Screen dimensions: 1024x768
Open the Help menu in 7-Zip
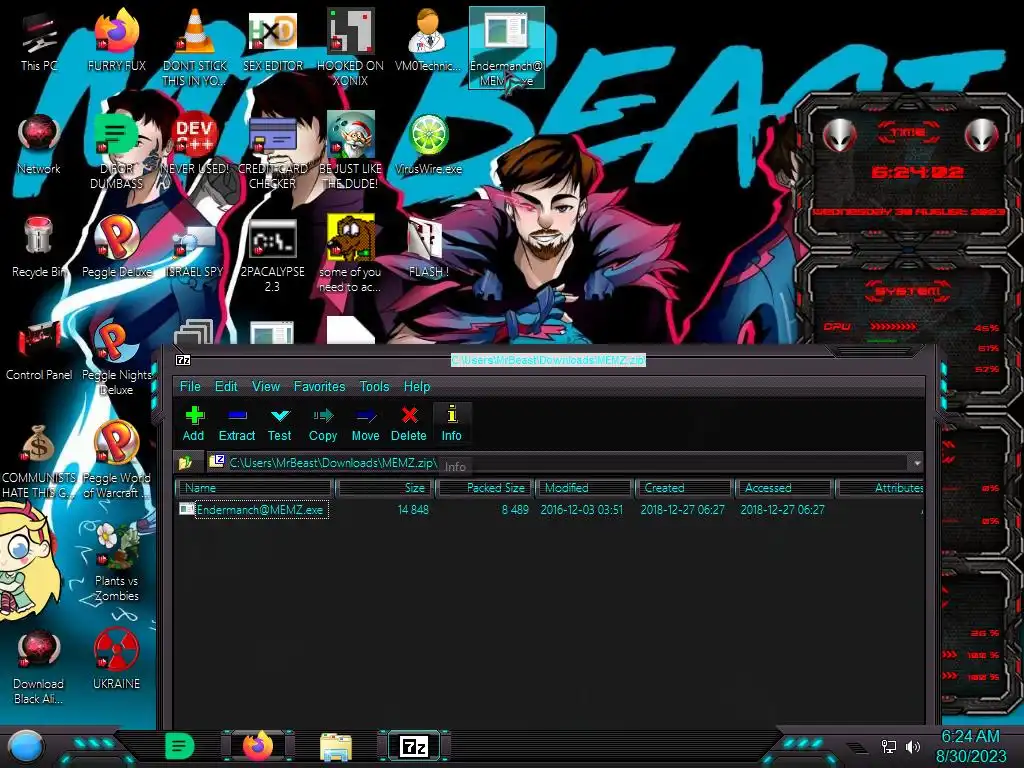(417, 387)
